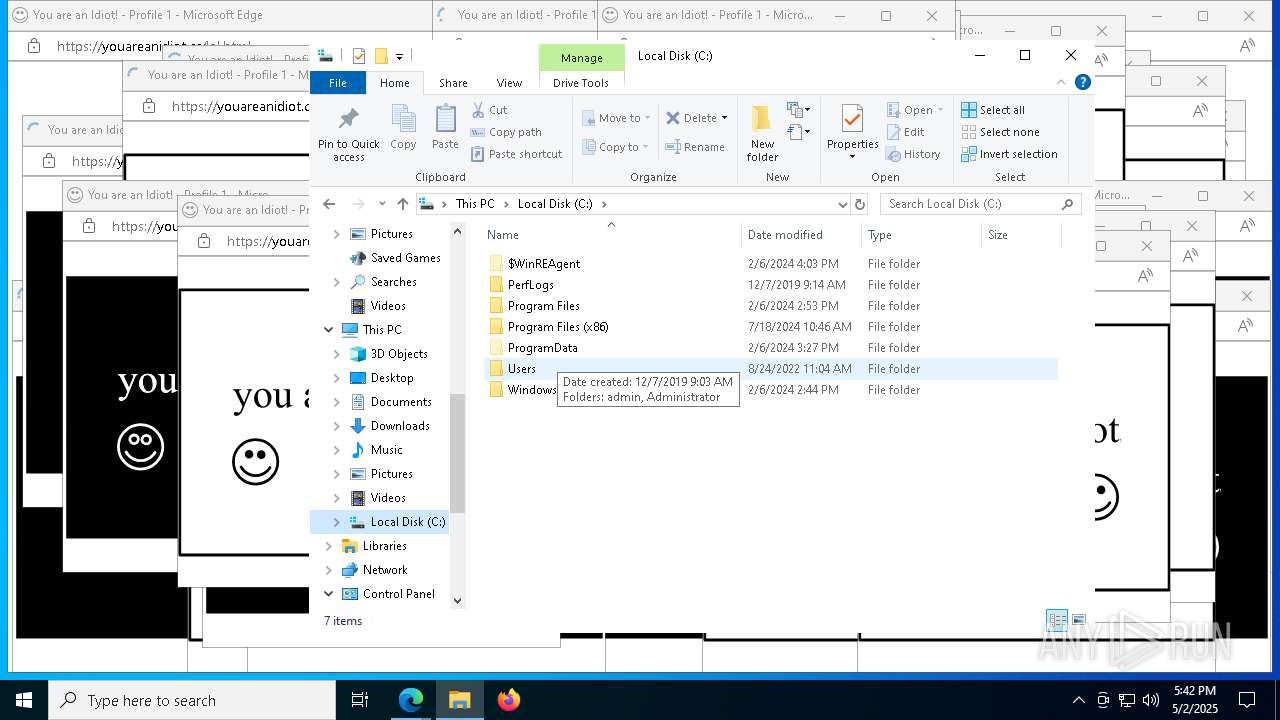Image resolution: width=1280 pixels, height=720 pixels.
Task: Expand Network tree node
Action: (x=328, y=570)
